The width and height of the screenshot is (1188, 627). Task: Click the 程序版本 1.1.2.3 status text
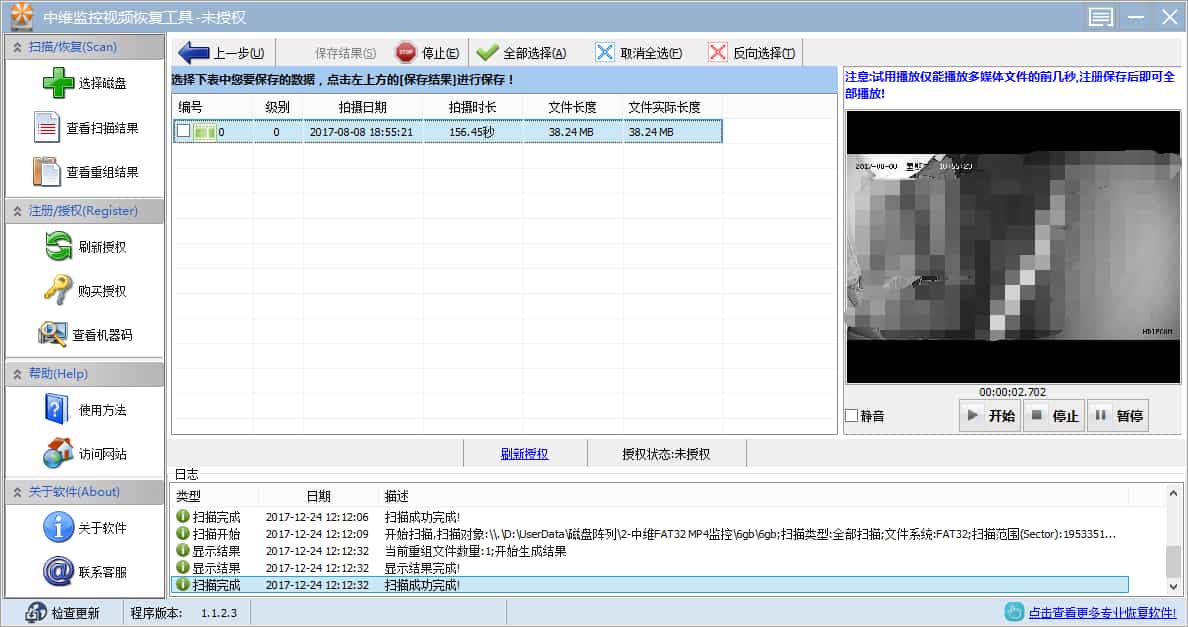point(183,613)
